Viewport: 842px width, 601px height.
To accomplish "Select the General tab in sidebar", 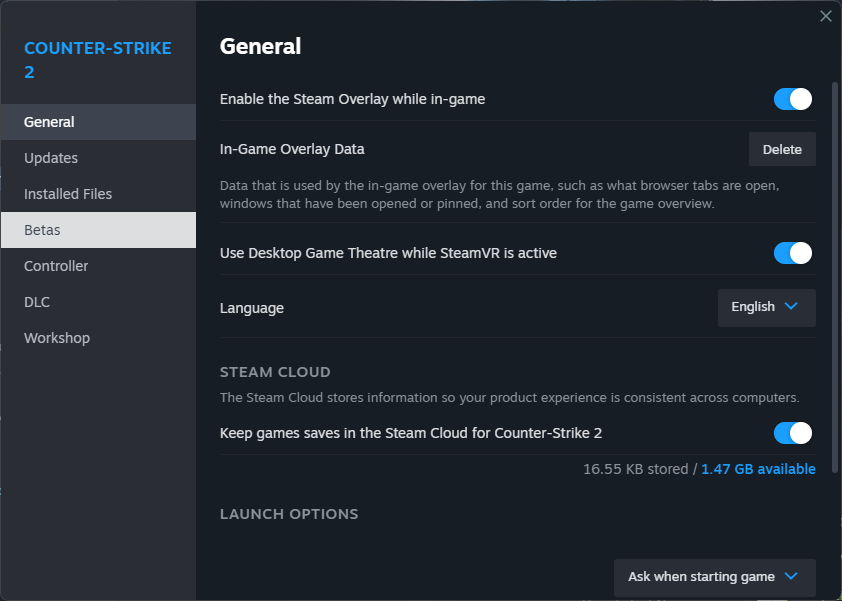I will click(x=50, y=122).
